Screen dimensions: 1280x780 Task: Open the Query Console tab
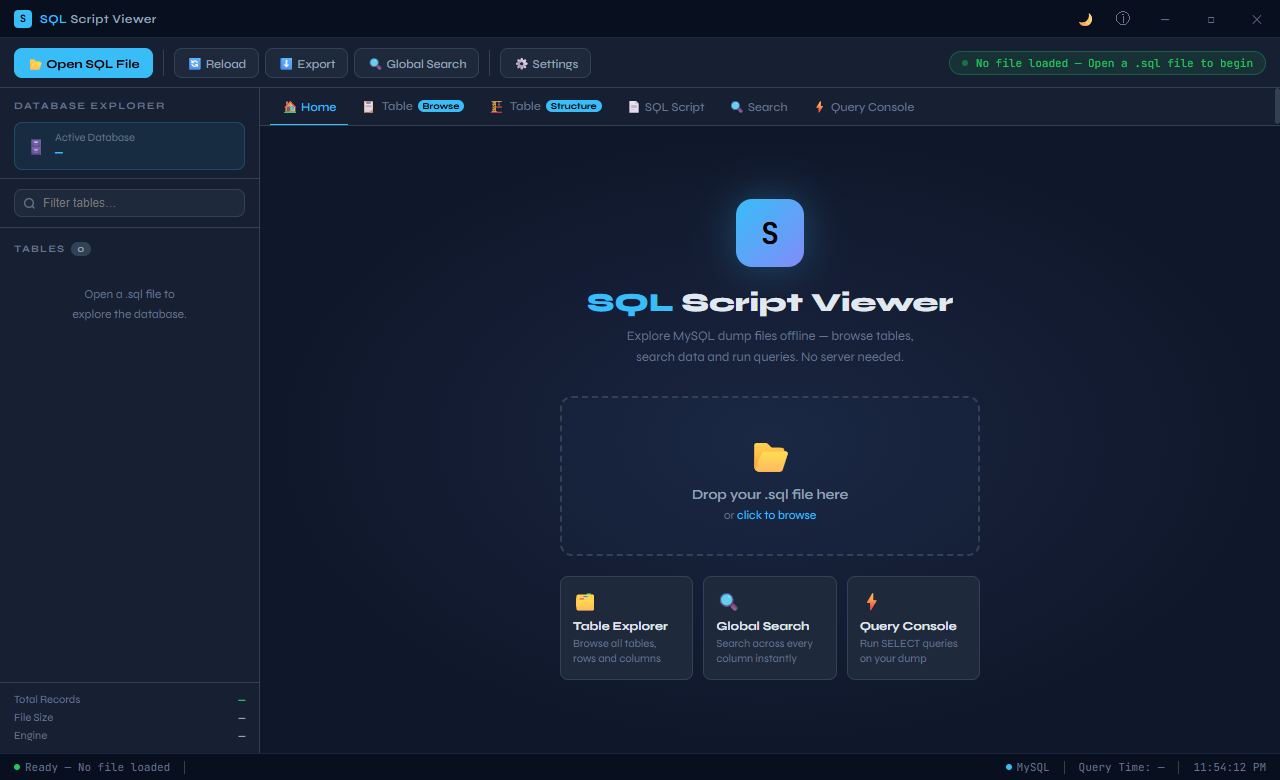pyautogui.click(x=864, y=107)
